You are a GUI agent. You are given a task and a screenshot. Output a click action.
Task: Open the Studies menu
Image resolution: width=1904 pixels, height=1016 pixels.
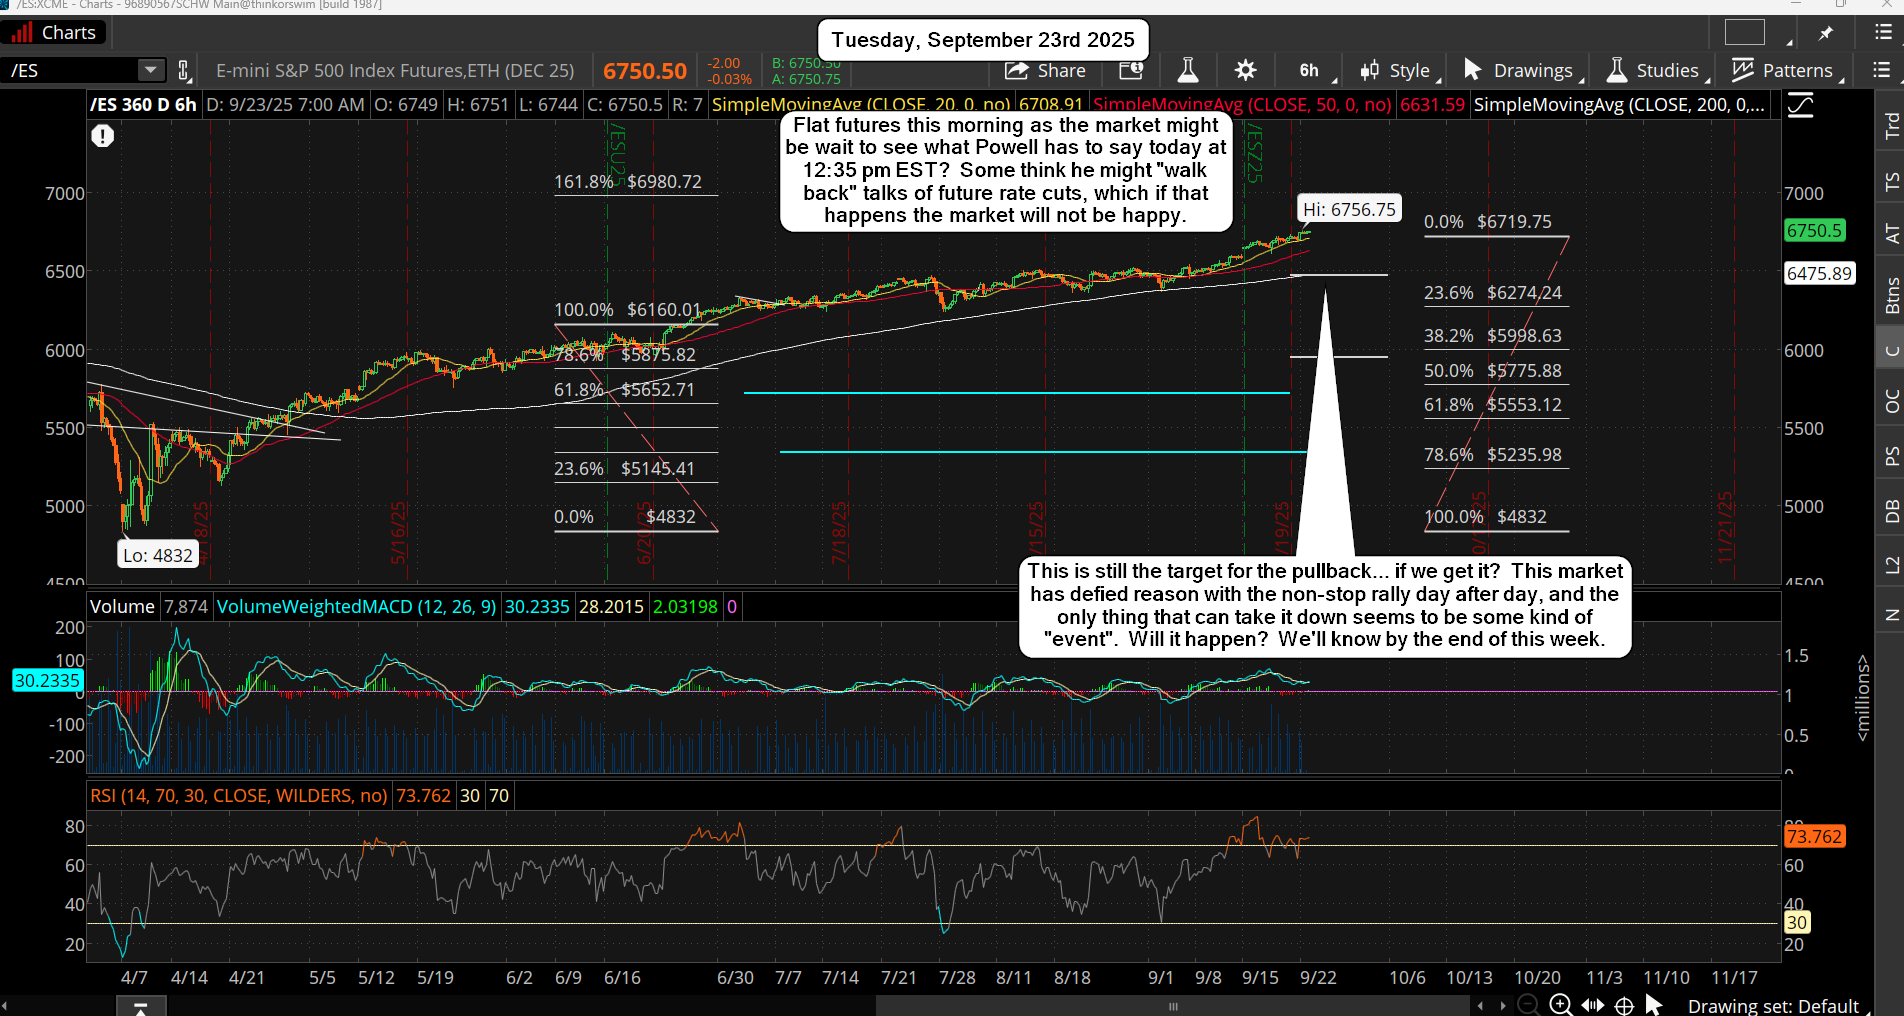pyautogui.click(x=1653, y=70)
